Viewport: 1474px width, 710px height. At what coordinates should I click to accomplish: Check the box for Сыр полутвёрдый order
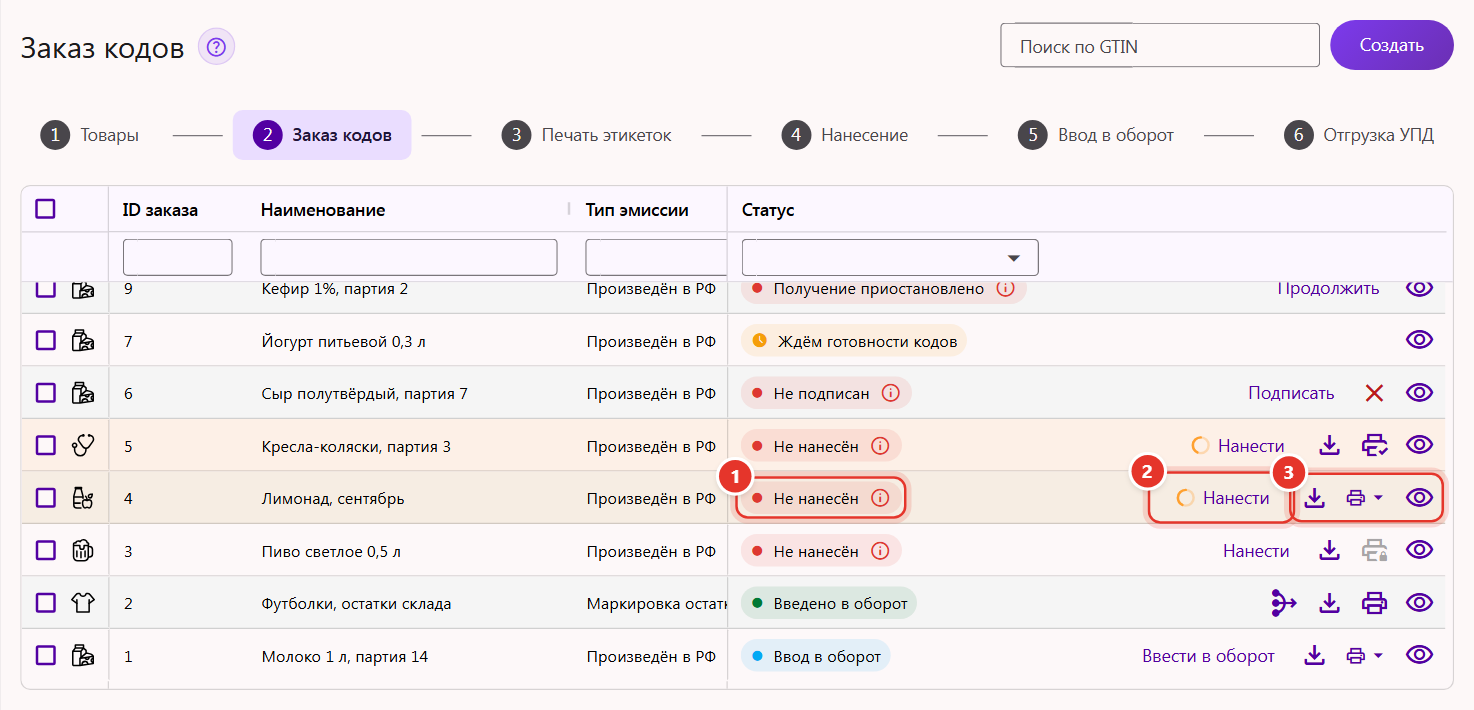pos(46,393)
